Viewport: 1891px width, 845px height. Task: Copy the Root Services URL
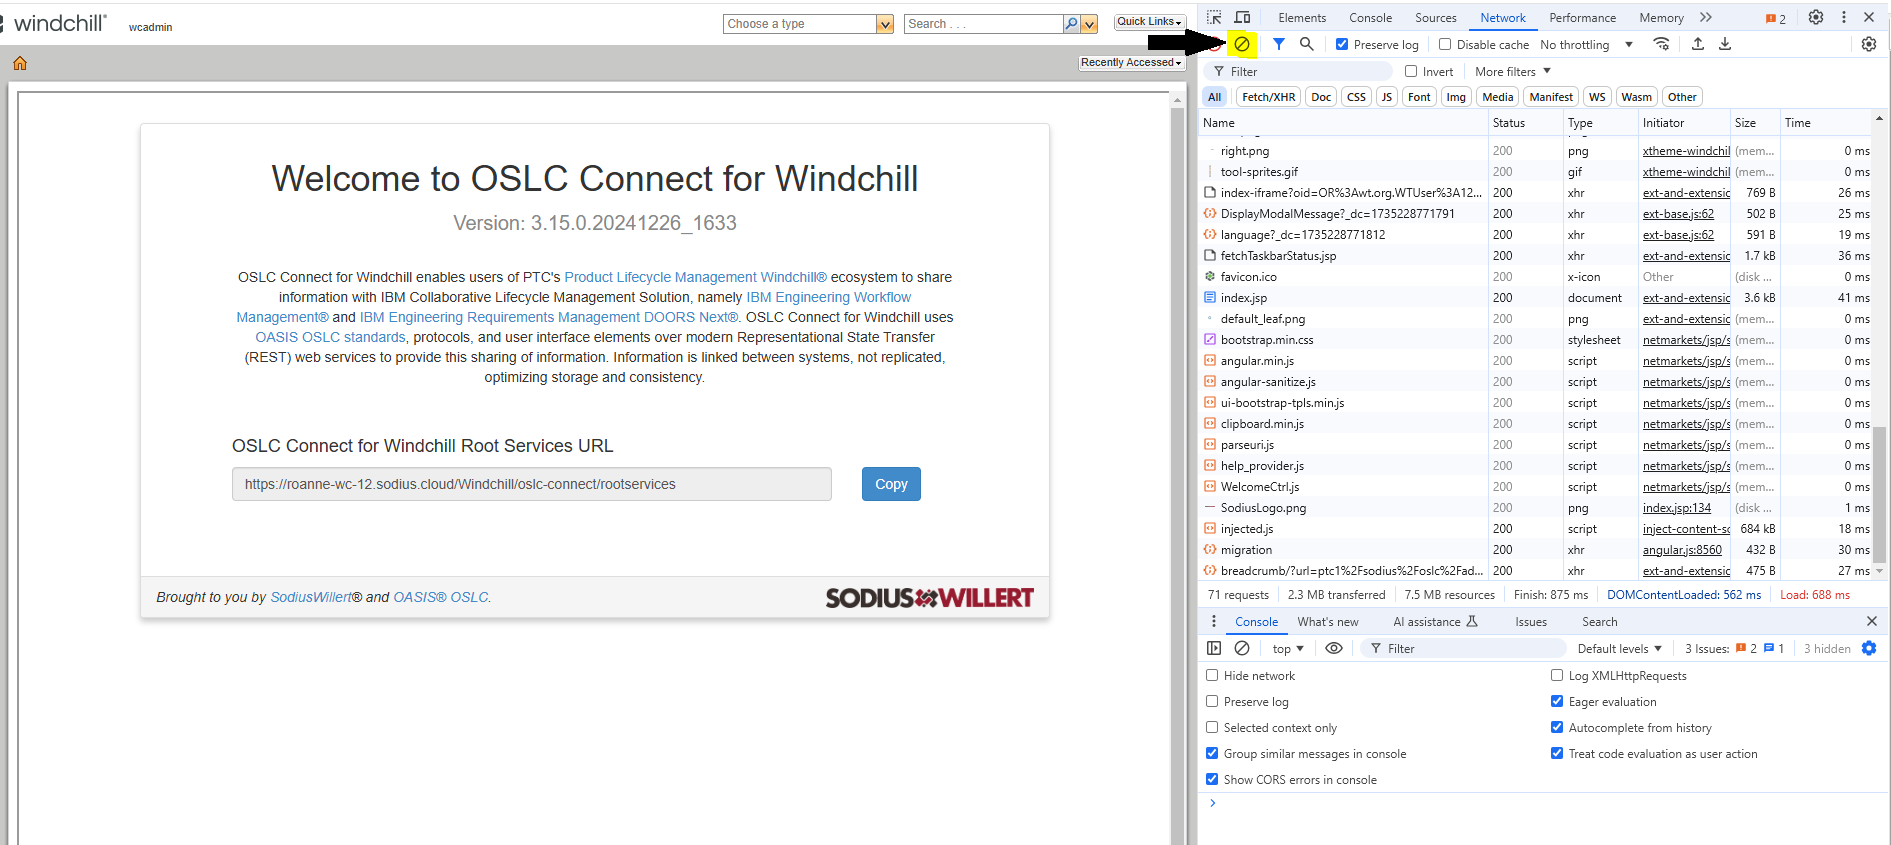891,484
